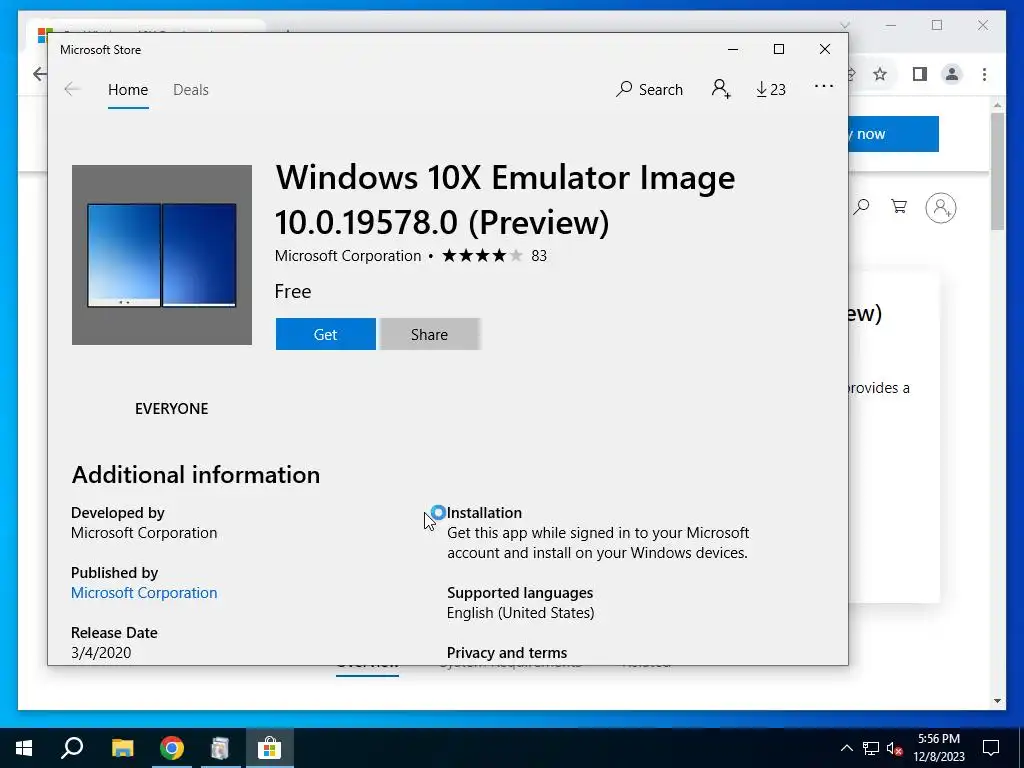Open the taskbar app next to Chrome
The height and width of the screenshot is (768, 1024).
(220, 748)
